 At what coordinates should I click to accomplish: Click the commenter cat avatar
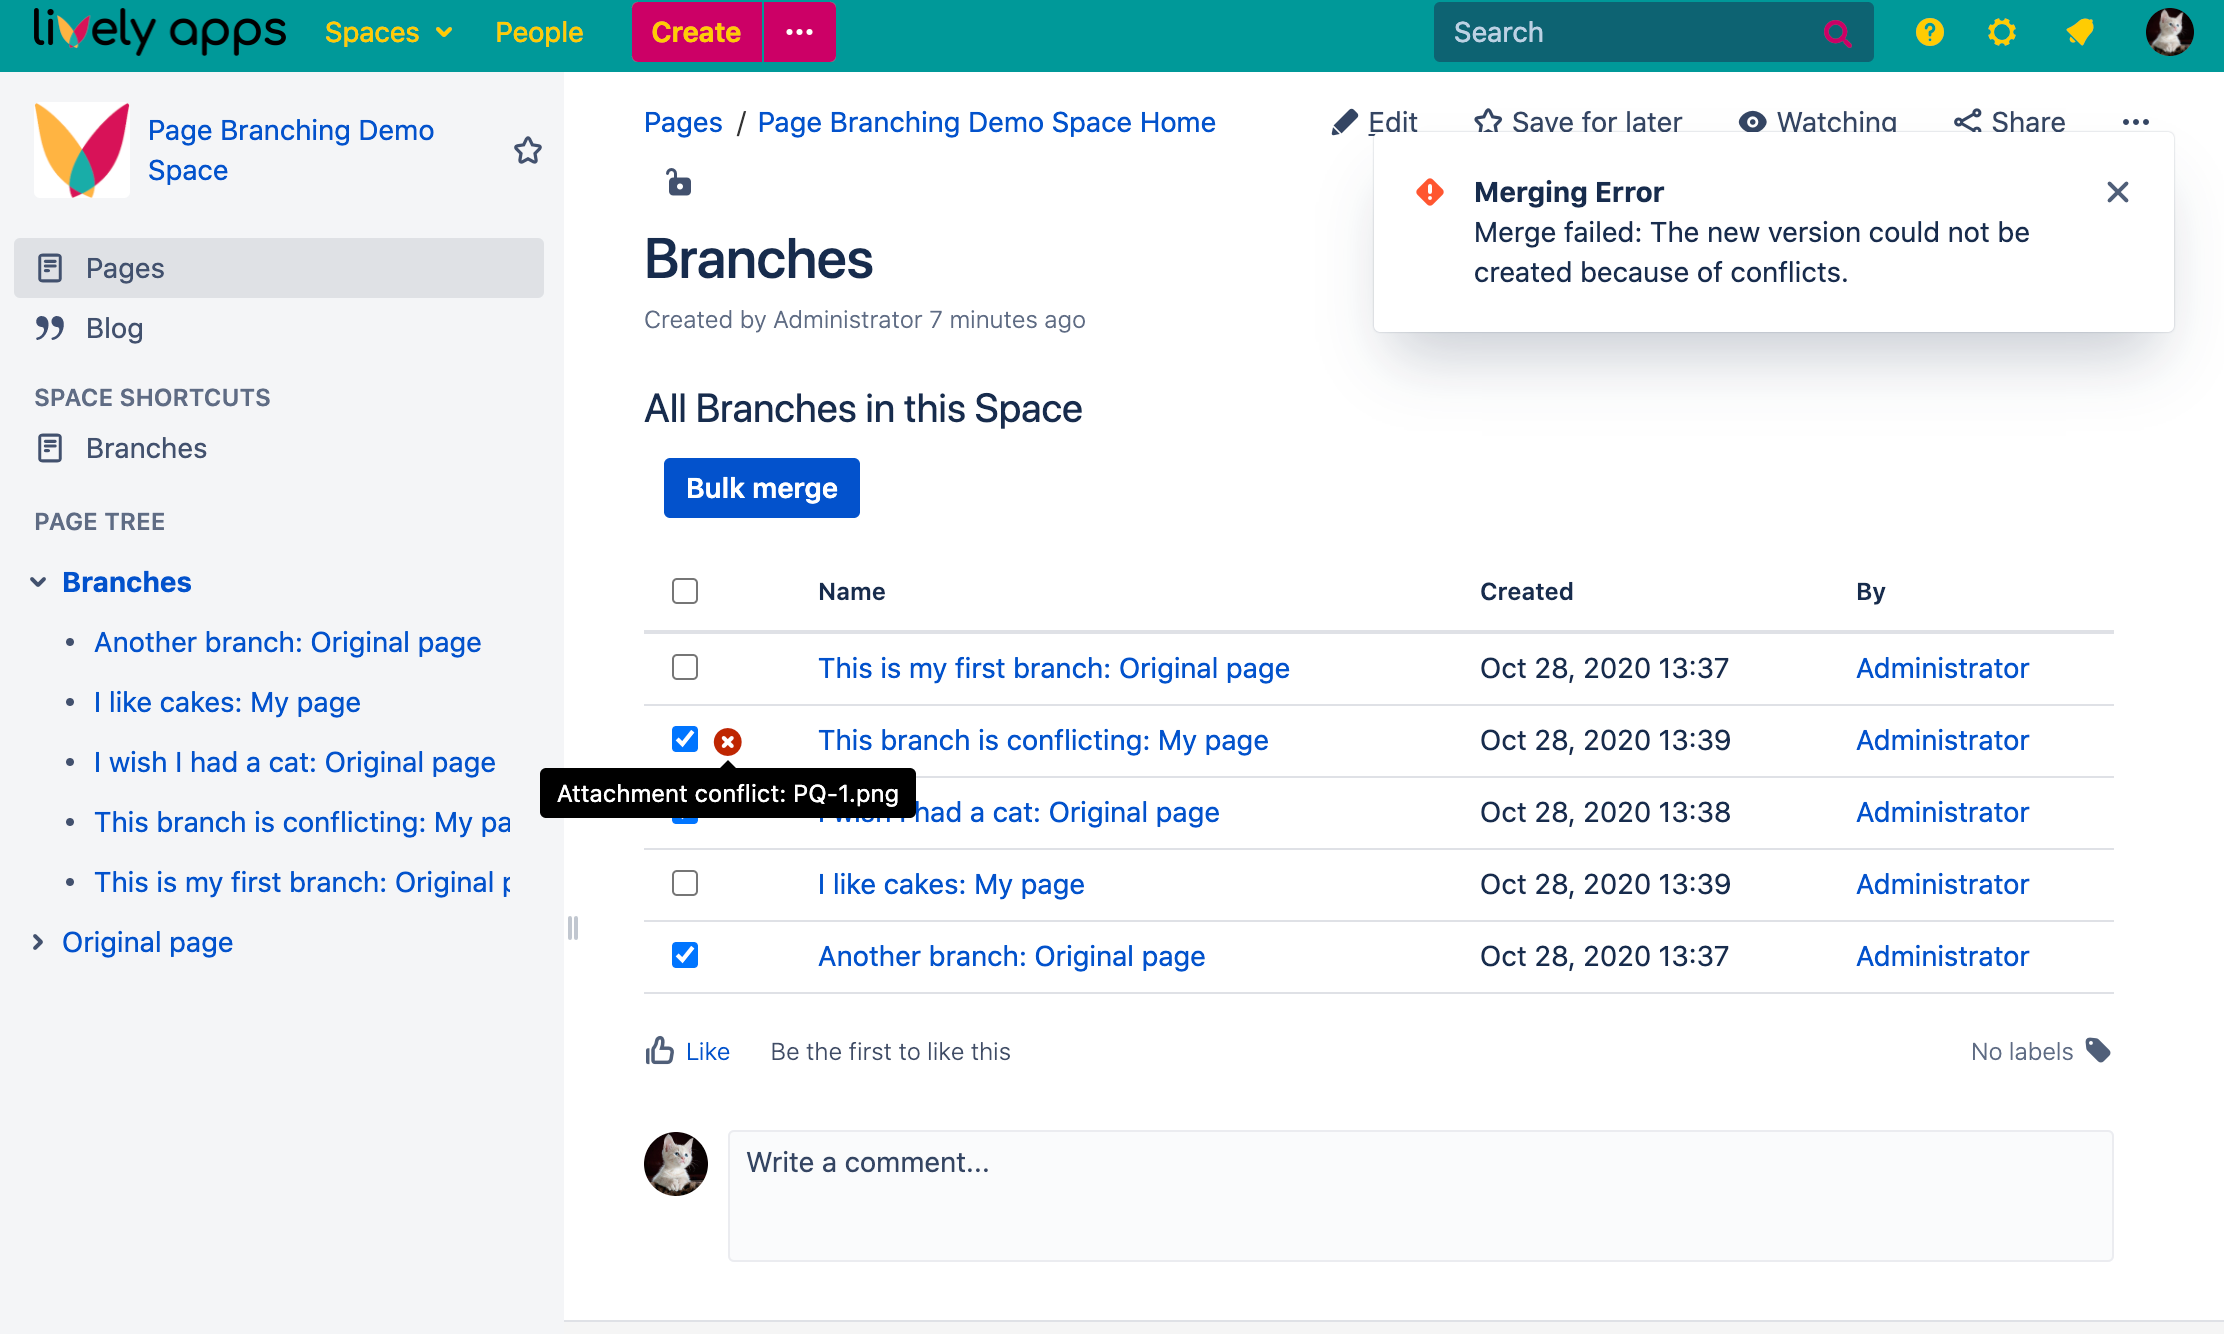[x=676, y=1164]
